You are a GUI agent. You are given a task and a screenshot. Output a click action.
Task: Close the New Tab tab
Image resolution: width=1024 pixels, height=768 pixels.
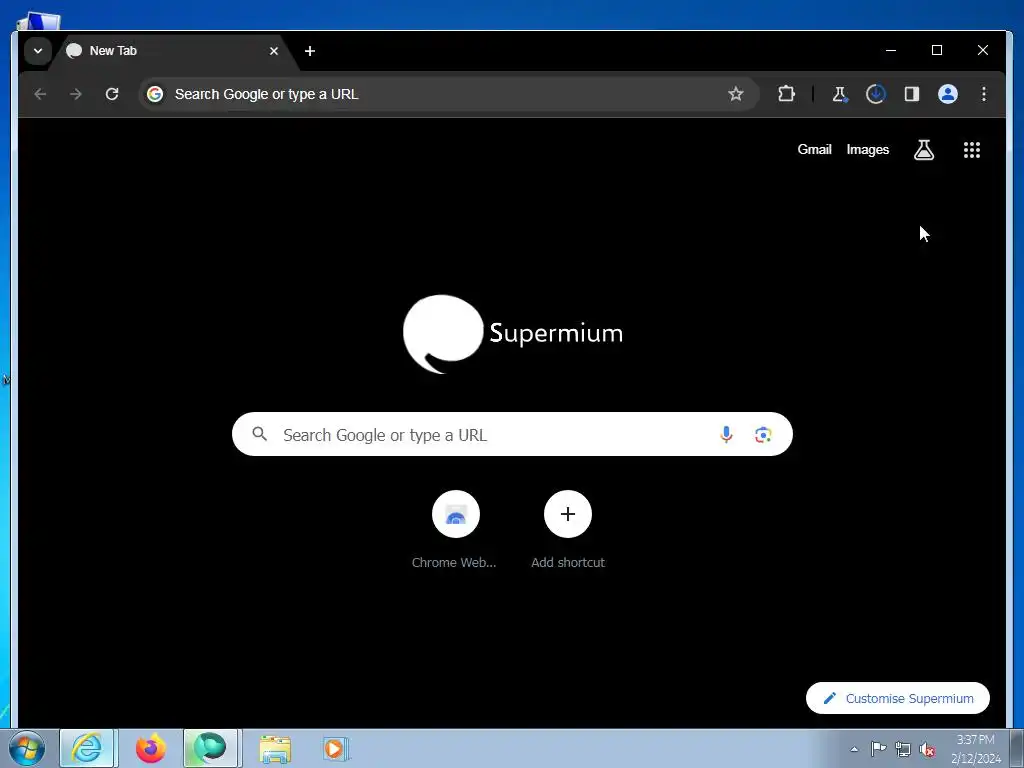tap(274, 51)
